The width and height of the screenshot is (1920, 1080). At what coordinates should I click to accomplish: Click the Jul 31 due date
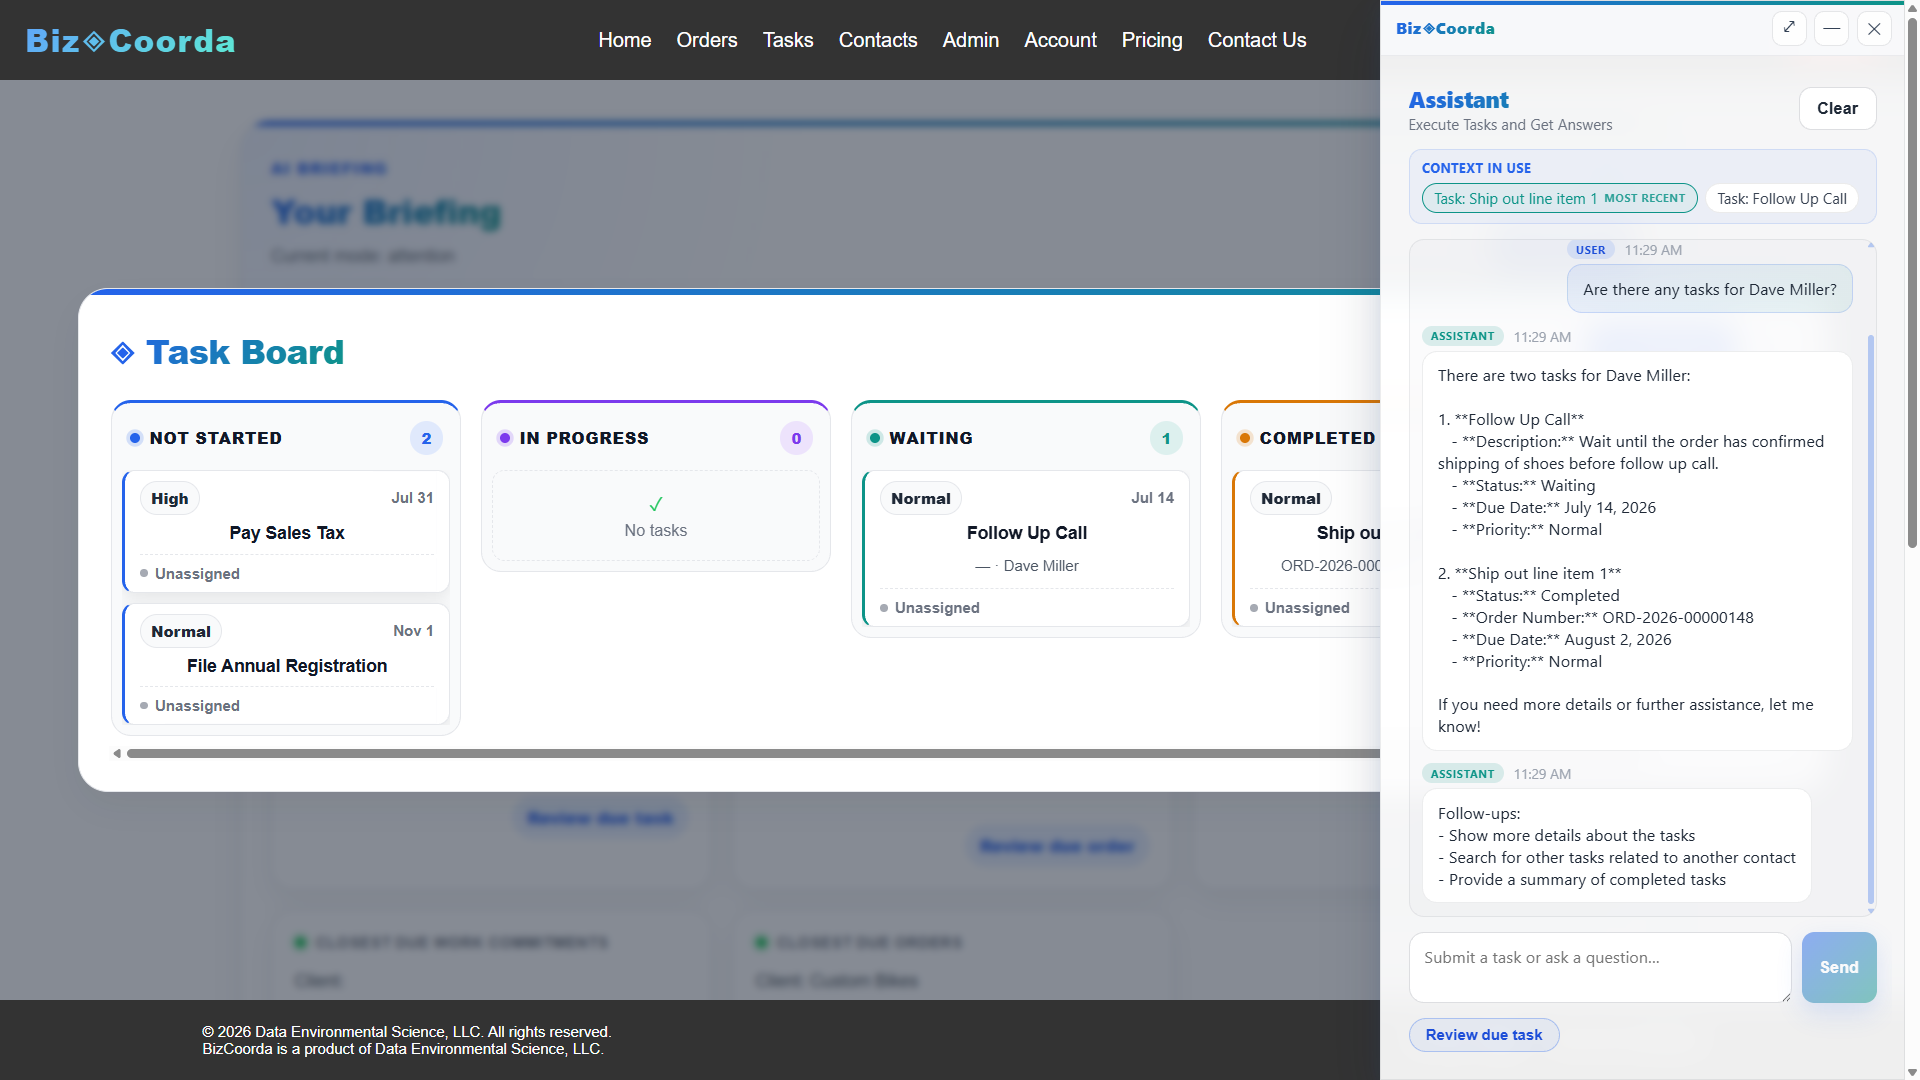click(x=412, y=498)
